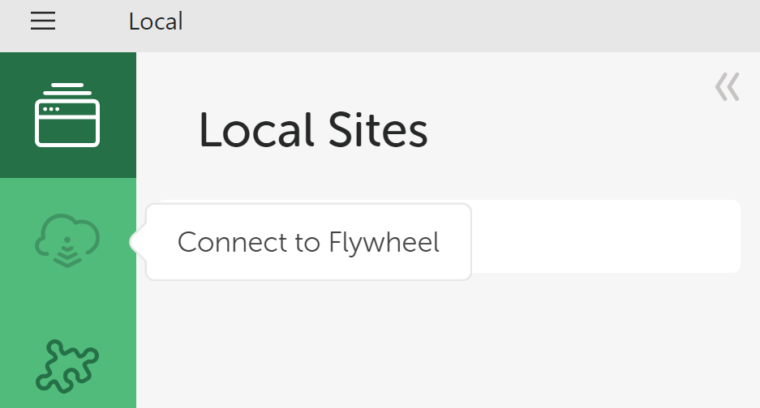760x408 pixels.
Task: Click the Local Sites heading
Action: click(x=313, y=130)
